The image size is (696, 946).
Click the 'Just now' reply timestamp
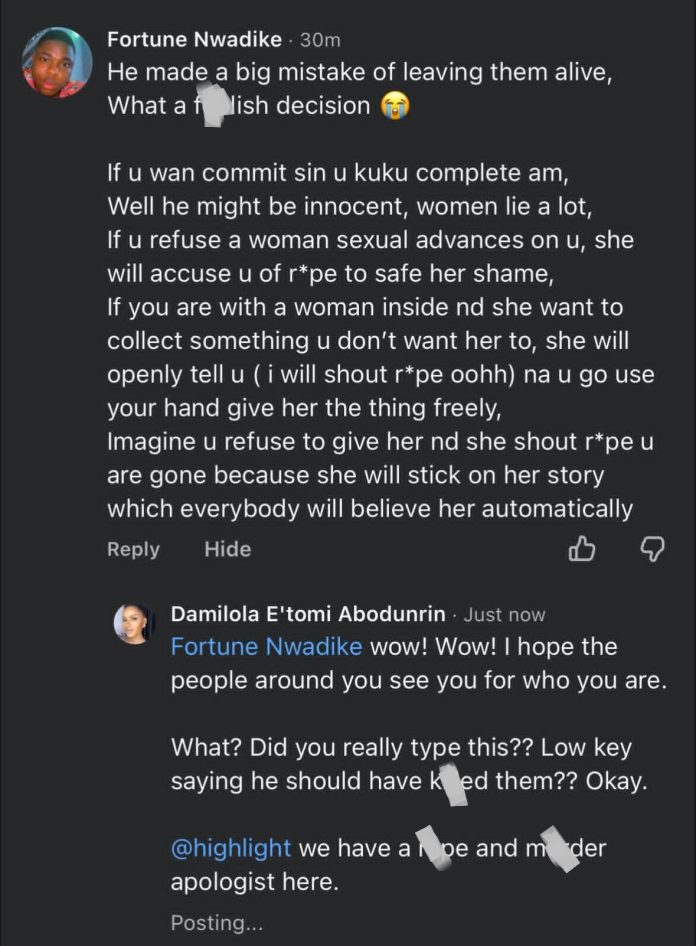click(504, 615)
